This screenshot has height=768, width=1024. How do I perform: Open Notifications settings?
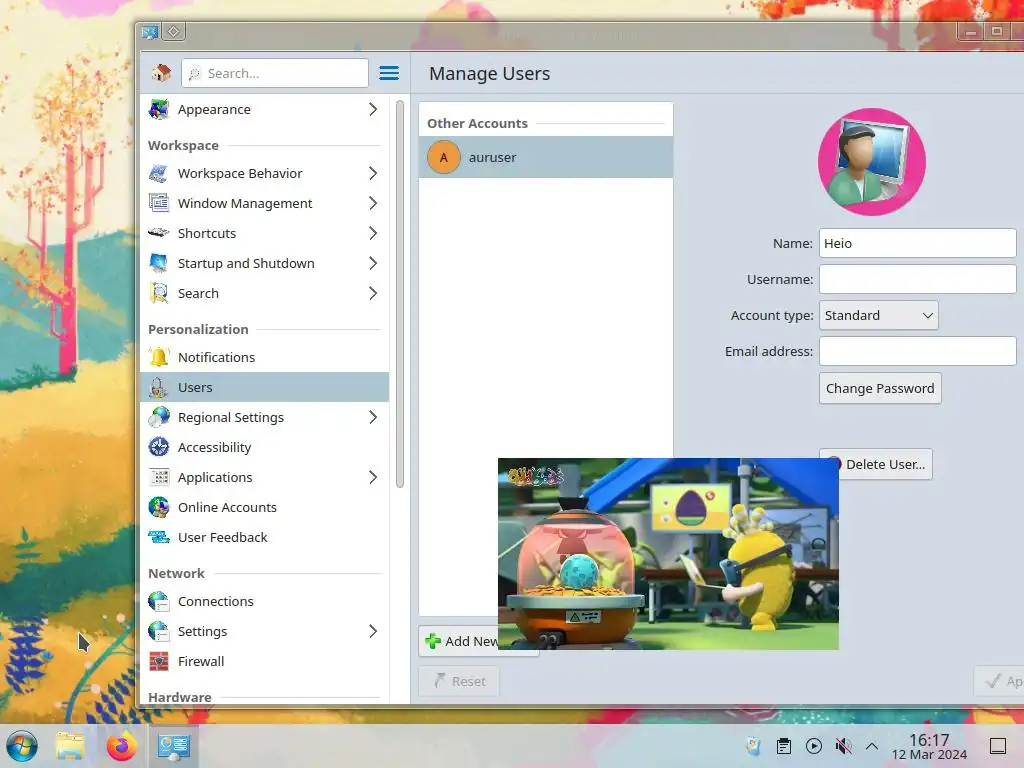[x=264, y=357]
